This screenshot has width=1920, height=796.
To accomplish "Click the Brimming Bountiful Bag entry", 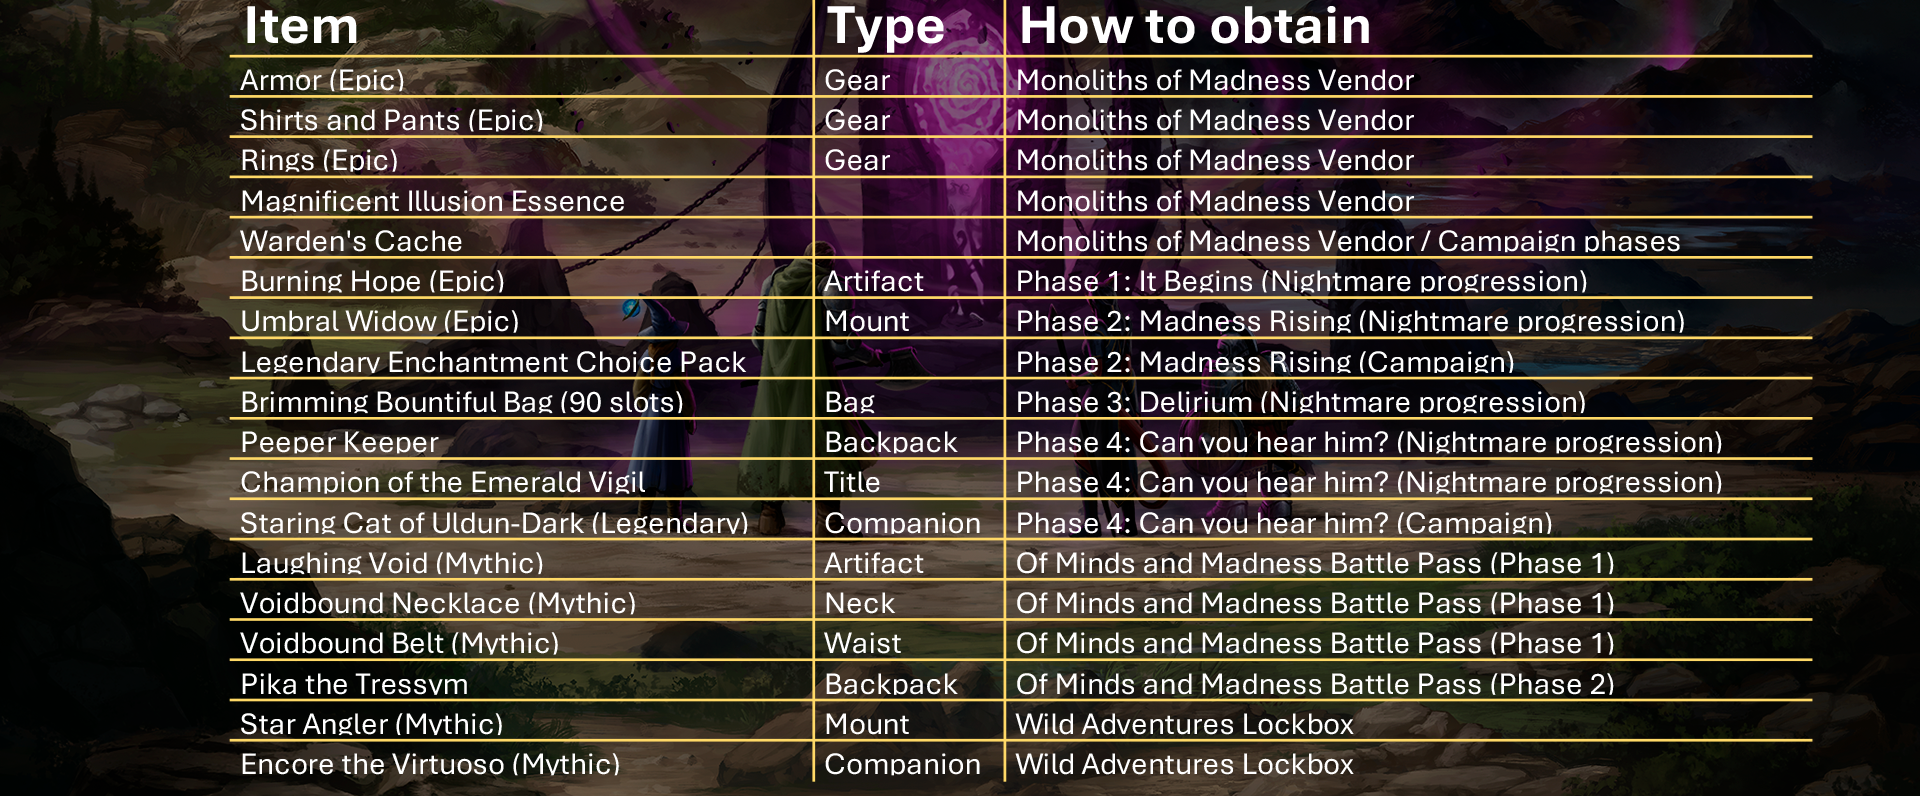I will tap(462, 402).
